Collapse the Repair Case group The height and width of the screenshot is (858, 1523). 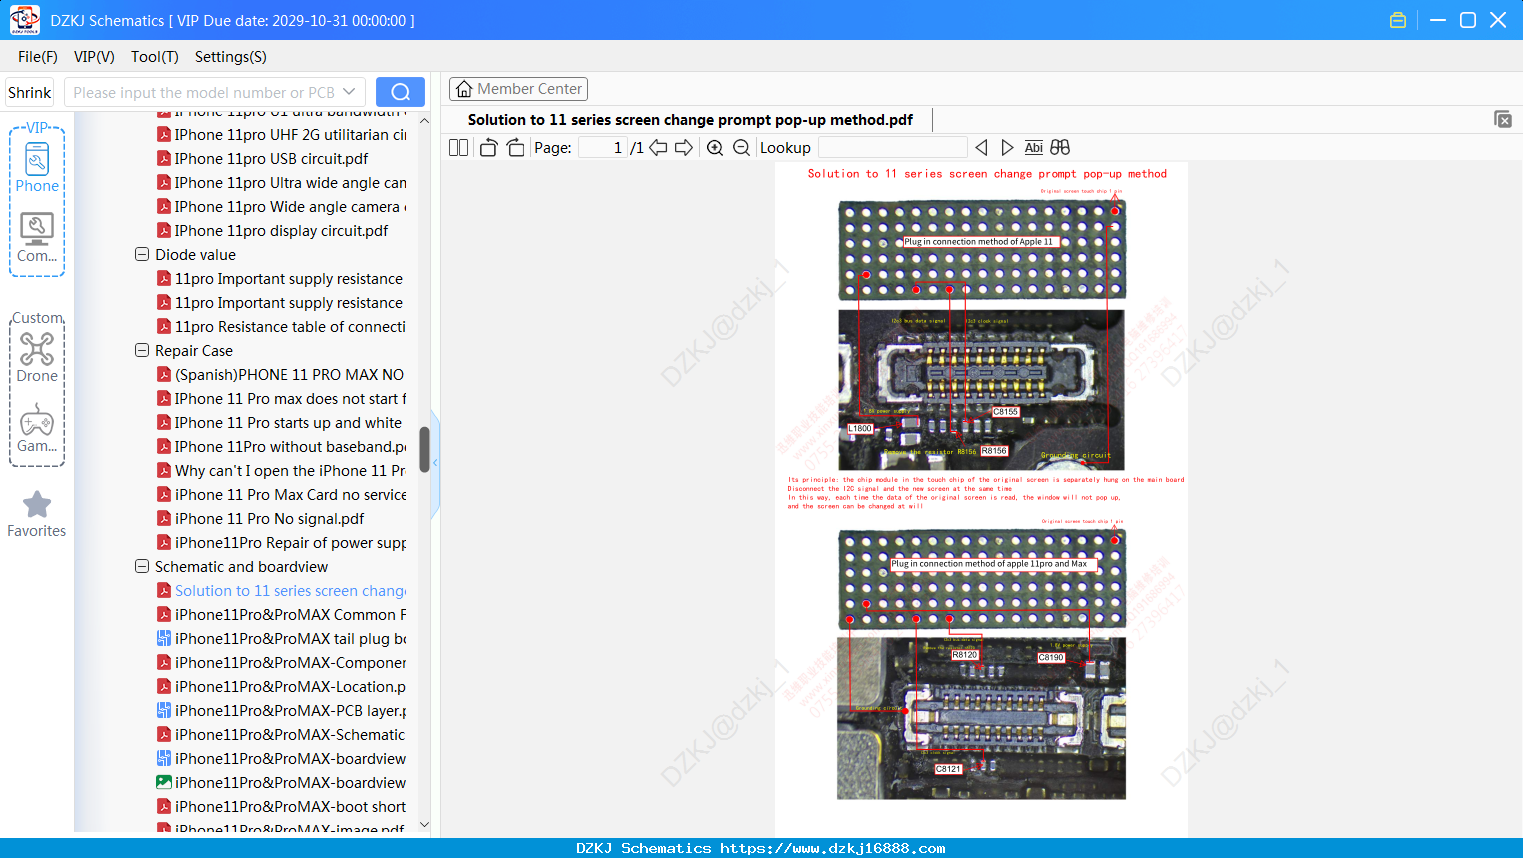click(142, 350)
